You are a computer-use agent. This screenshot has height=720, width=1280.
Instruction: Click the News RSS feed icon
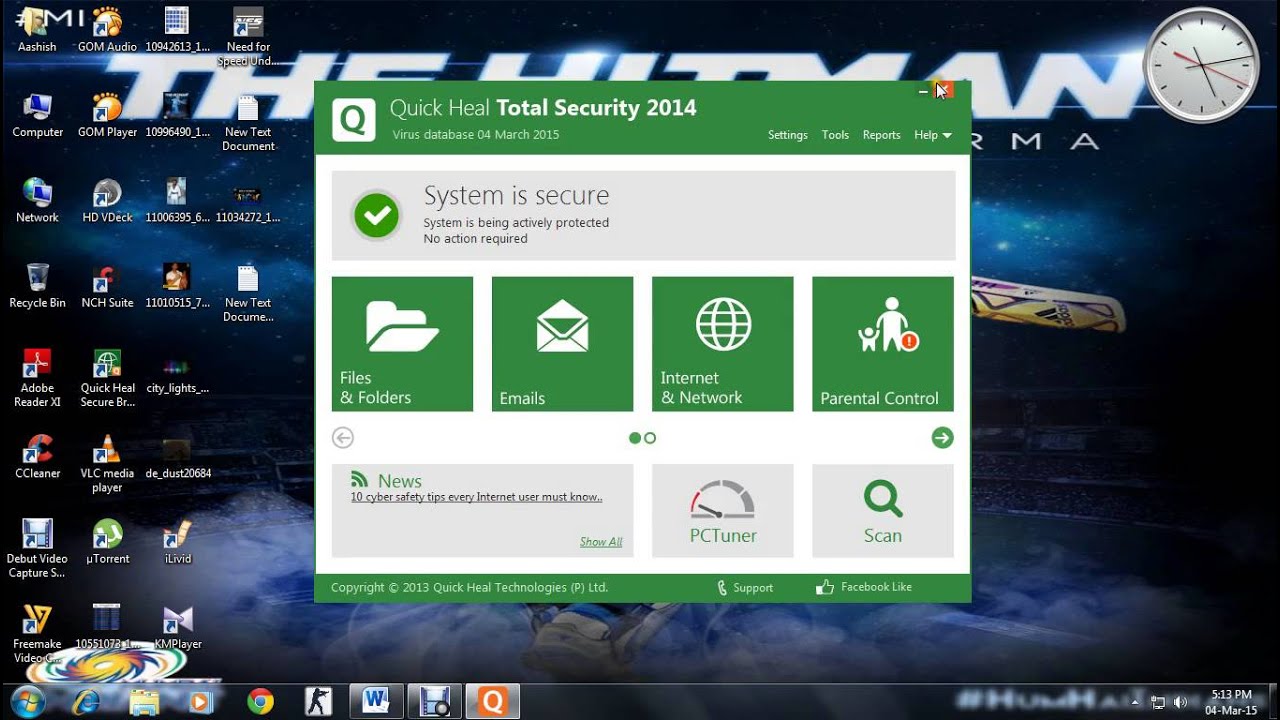359,480
